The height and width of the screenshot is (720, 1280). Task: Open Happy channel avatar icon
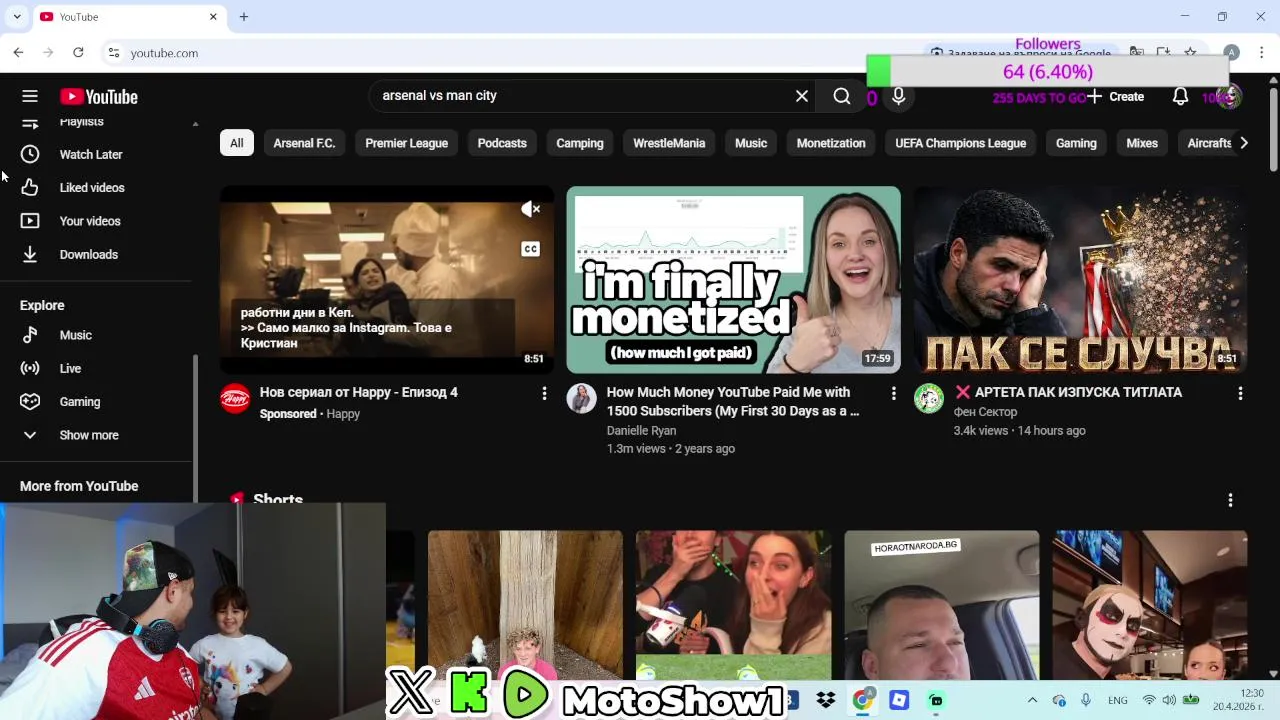(x=235, y=399)
